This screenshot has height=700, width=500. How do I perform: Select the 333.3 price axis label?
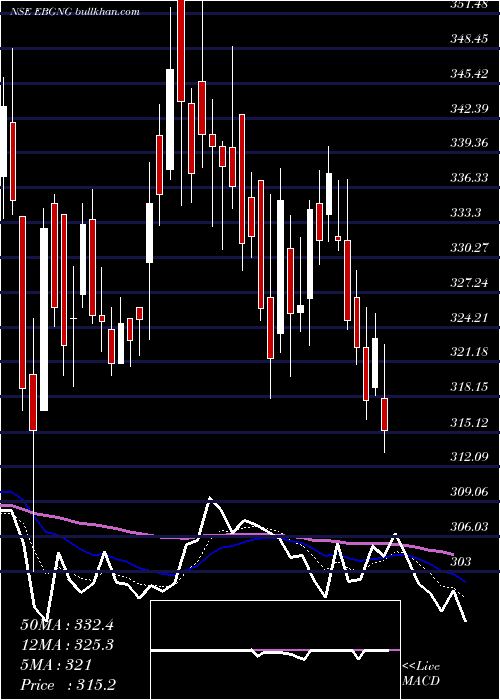point(466,213)
